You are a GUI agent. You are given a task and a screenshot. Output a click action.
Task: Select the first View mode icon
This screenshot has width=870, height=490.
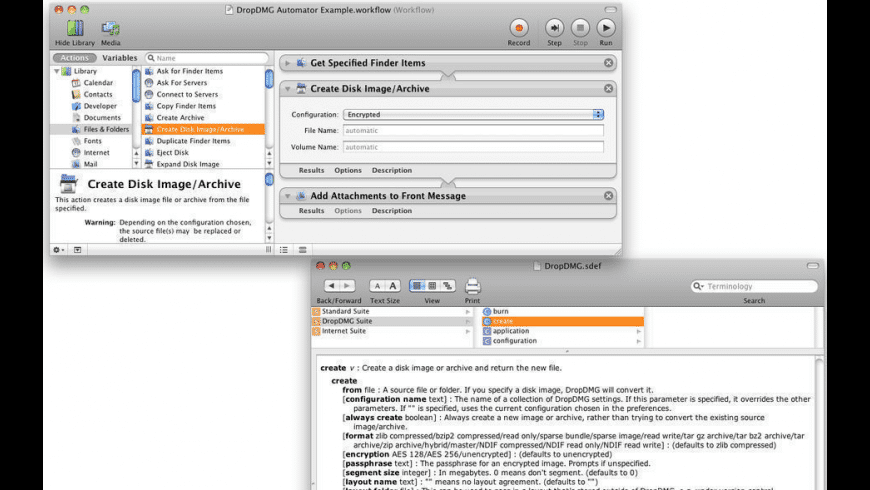click(417, 286)
